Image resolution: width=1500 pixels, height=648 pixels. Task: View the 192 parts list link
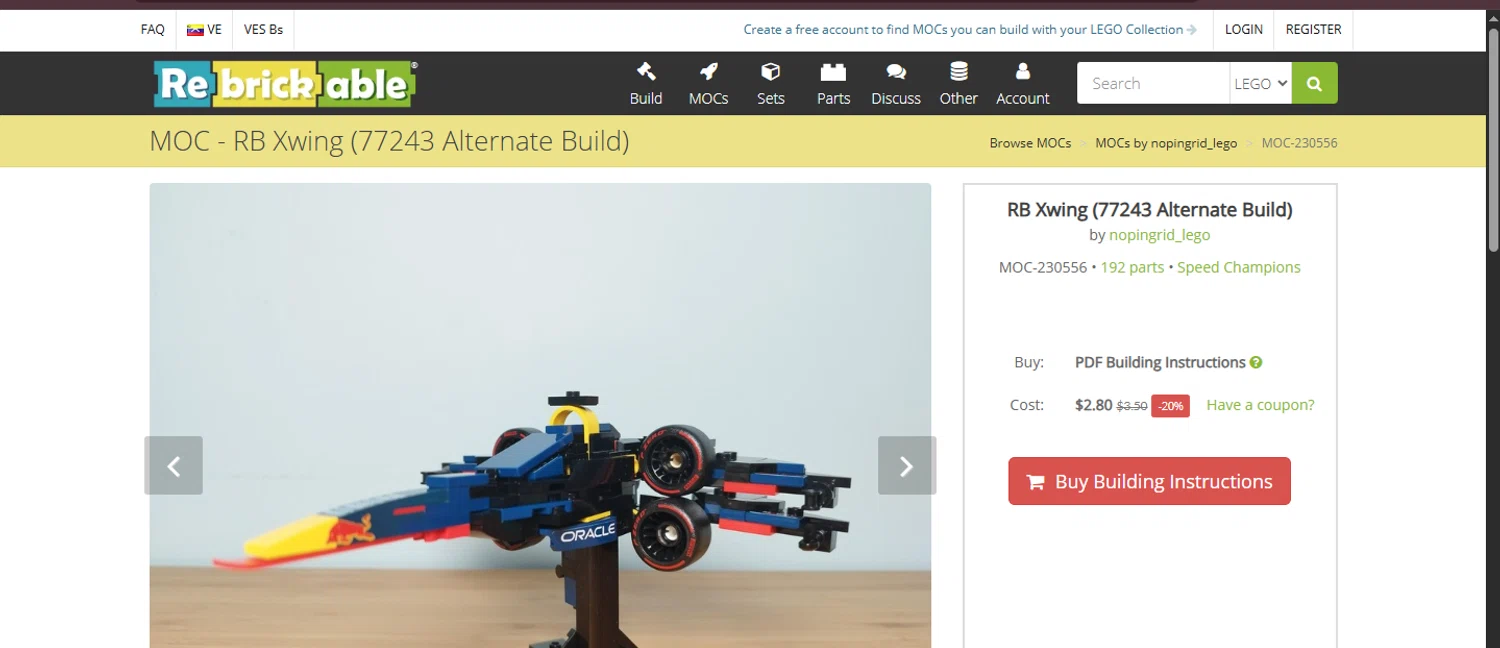point(1132,267)
